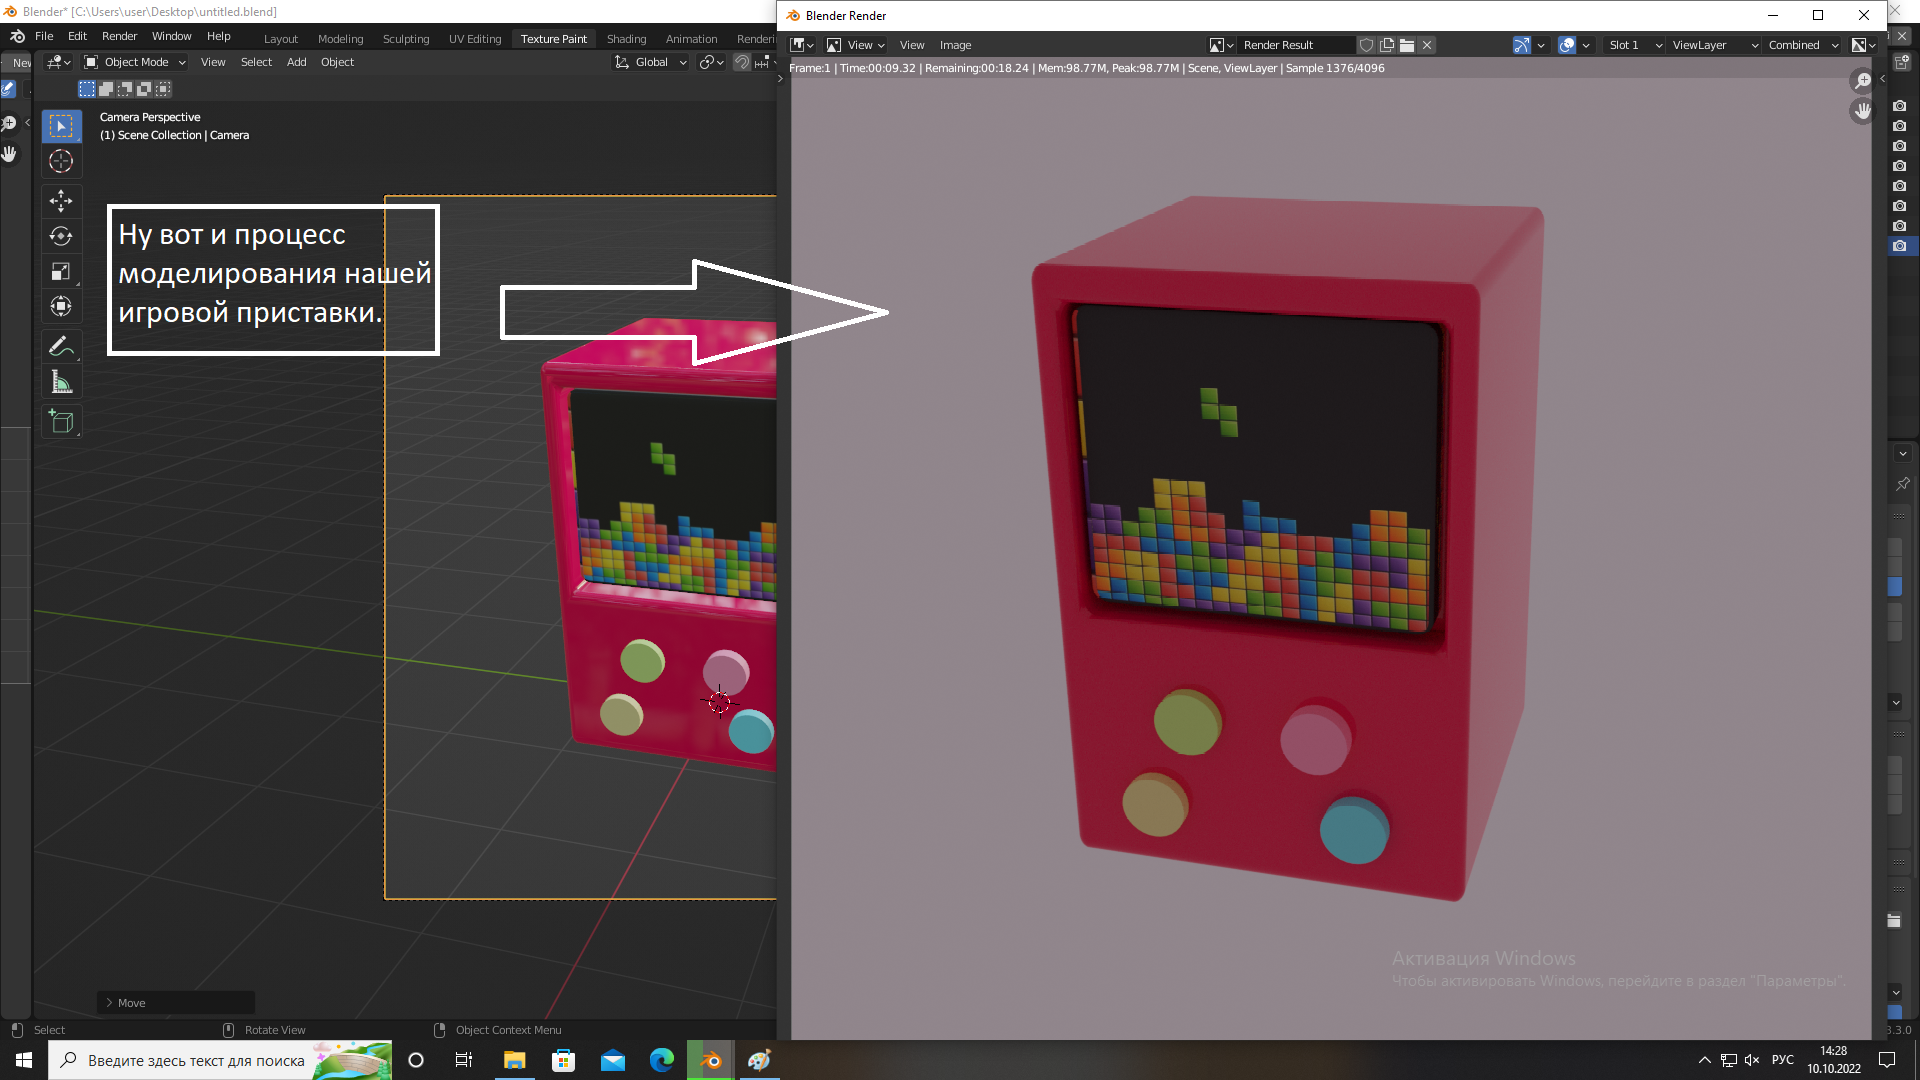
Task: Open the Slot 1 dropdown
Action: [x=1635, y=45]
